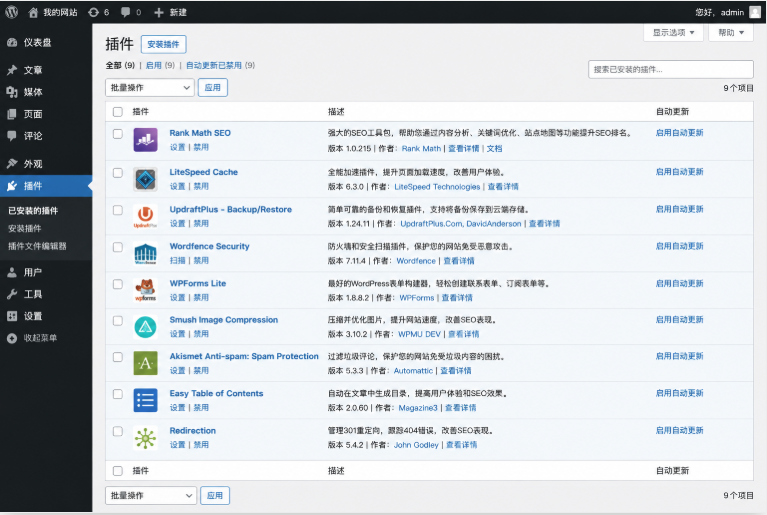
Task: Click the admin avatar icon
Action: [755, 13]
